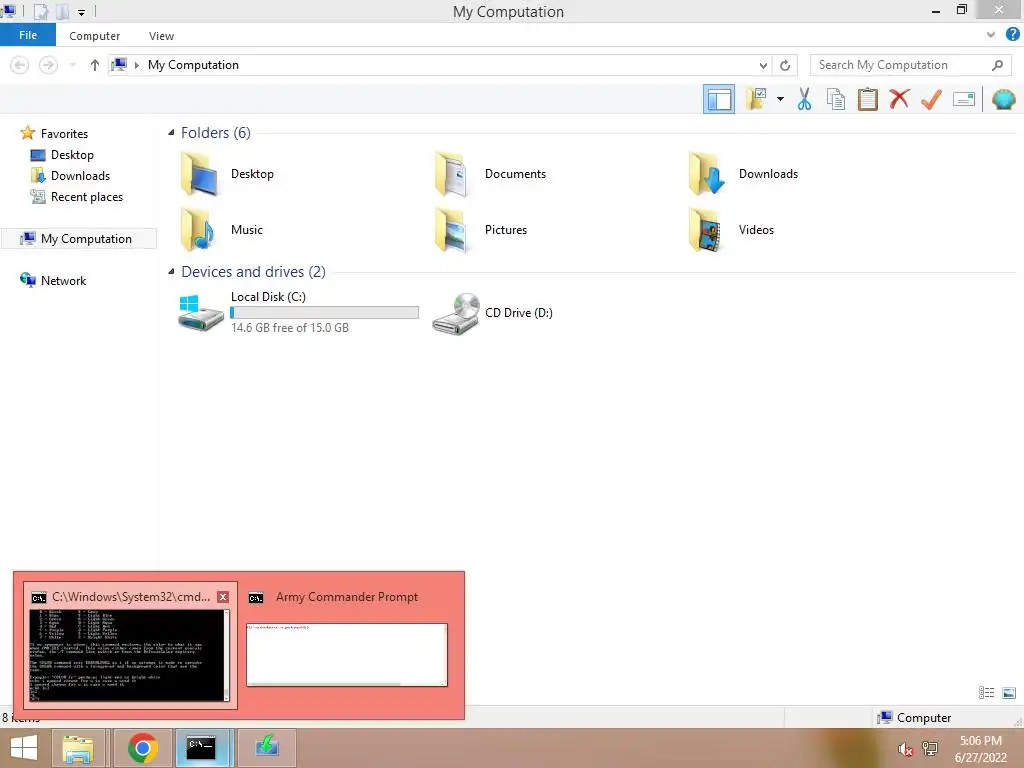This screenshot has height=768, width=1024.
Task: Click the search magnifier icon
Action: [997, 65]
